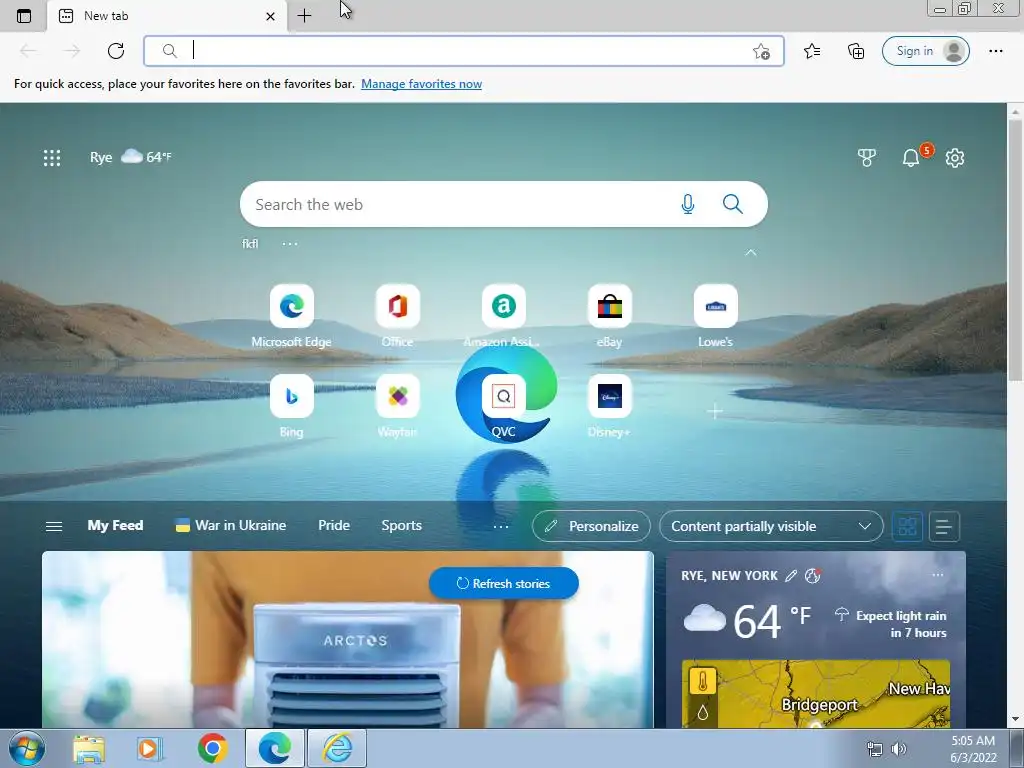Click the Personalize button
This screenshot has height=768, width=1024.
pos(591,526)
